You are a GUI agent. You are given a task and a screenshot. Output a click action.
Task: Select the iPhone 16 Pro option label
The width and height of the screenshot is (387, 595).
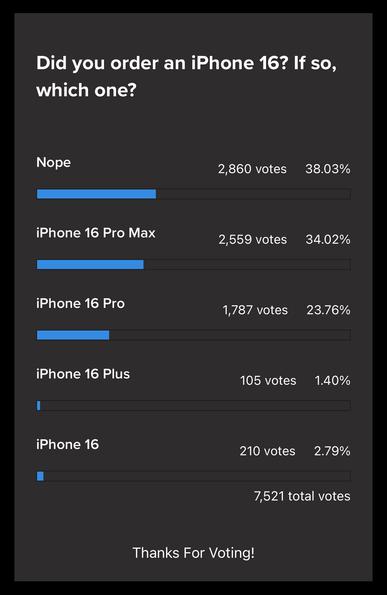80,304
